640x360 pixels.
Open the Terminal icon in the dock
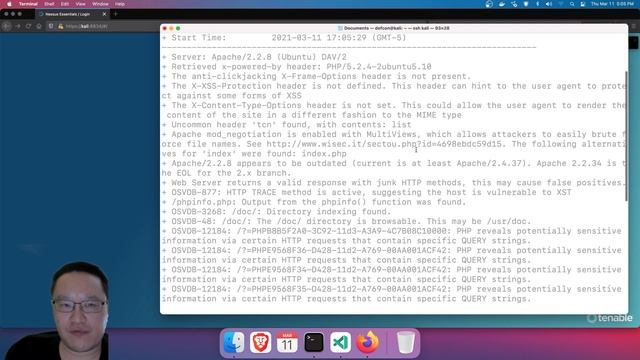pyautogui.click(x=314, y=342)
